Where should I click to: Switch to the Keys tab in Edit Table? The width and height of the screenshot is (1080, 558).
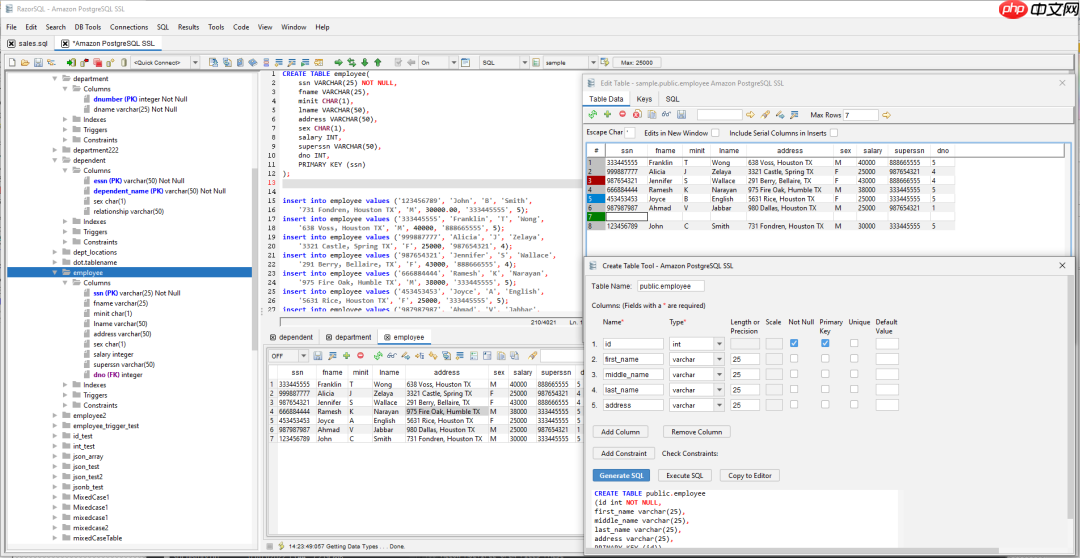coord(644,99)
